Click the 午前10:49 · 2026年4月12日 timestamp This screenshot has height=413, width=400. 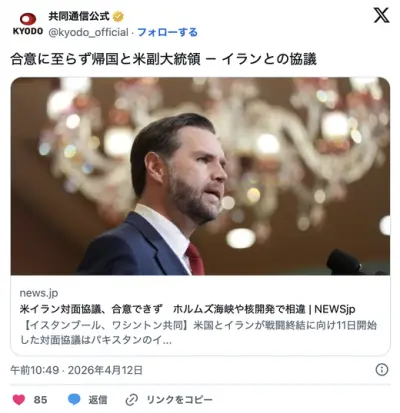[77, 370]
